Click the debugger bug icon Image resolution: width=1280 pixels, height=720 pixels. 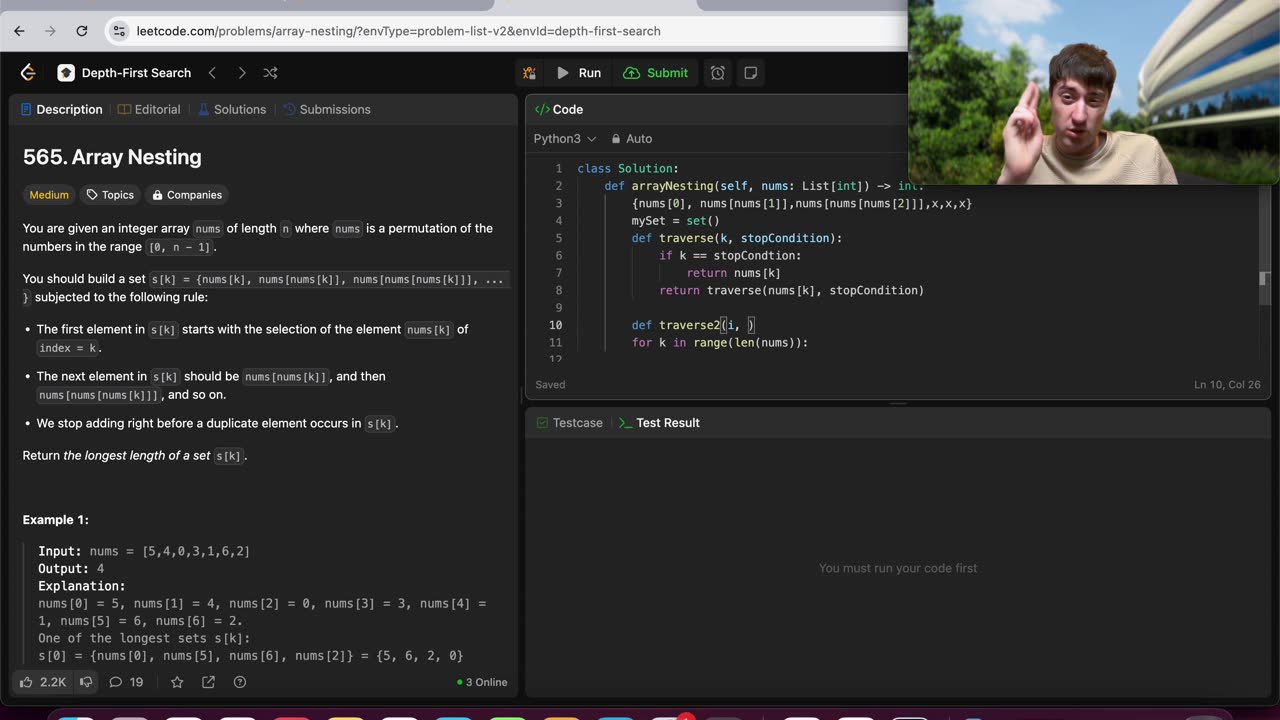(529, 73)
